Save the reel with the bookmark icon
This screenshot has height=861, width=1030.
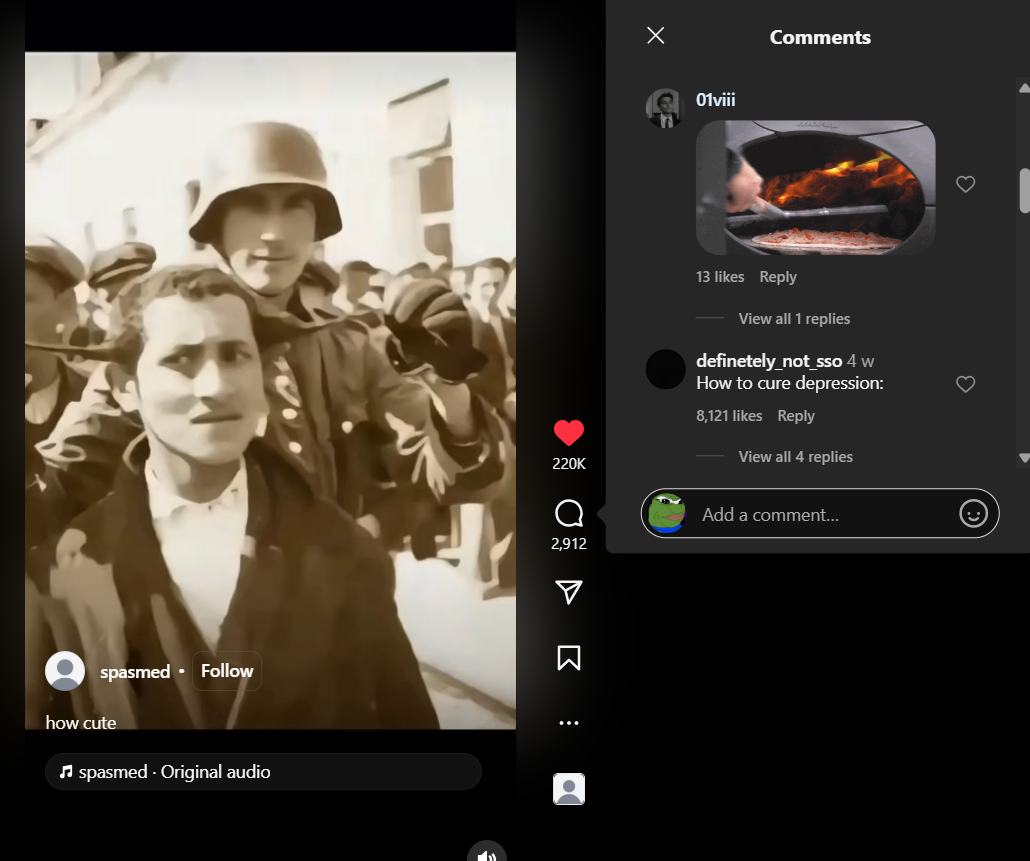click(x=569, y=657)
